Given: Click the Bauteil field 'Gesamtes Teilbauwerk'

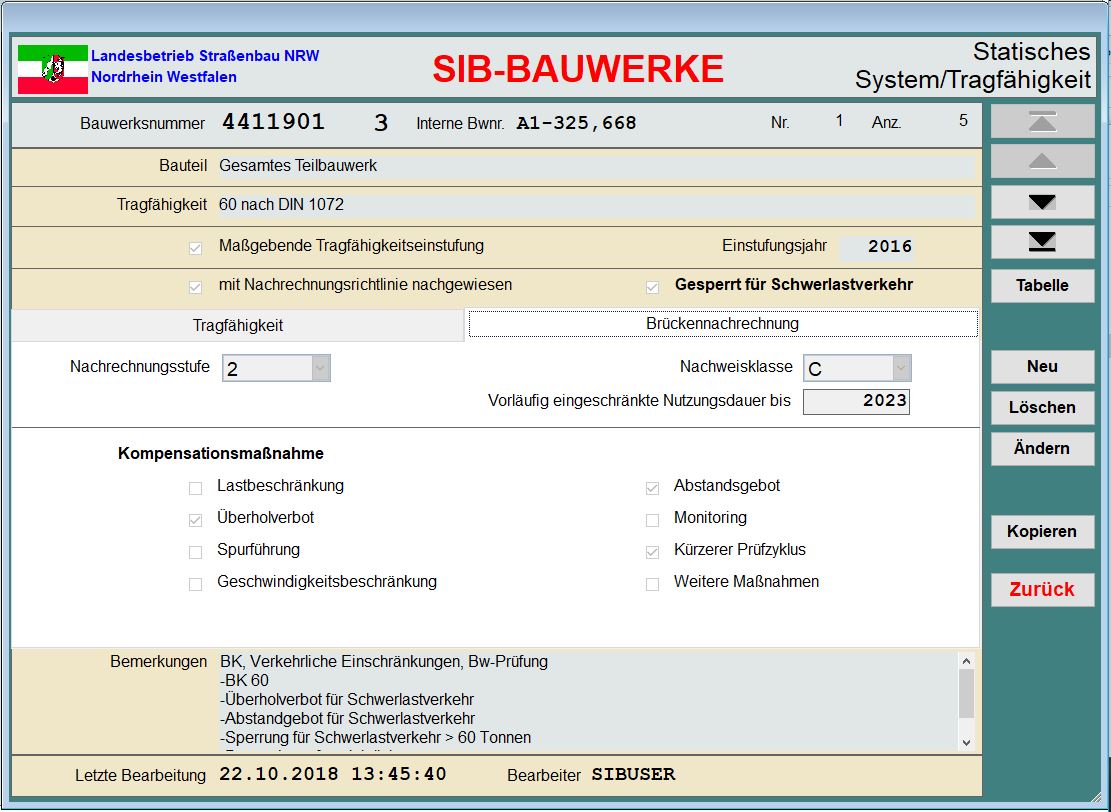Looking at the screenshot, I should click(x=595, y=166).
